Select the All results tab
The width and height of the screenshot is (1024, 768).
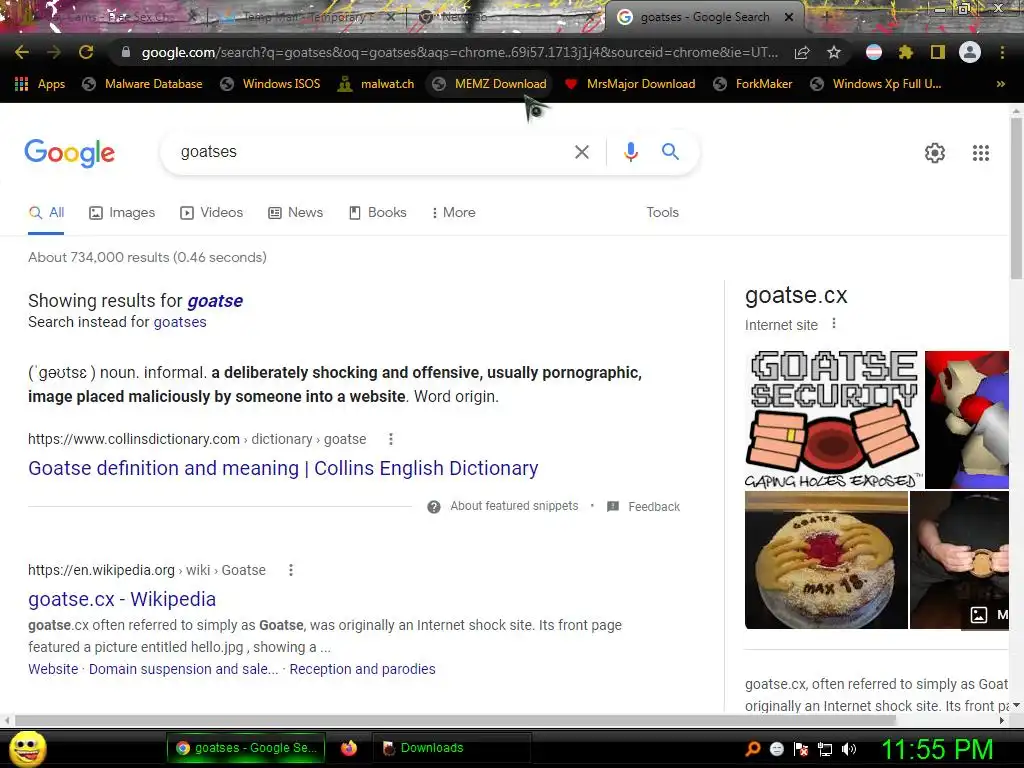click(x=46, y=213)
